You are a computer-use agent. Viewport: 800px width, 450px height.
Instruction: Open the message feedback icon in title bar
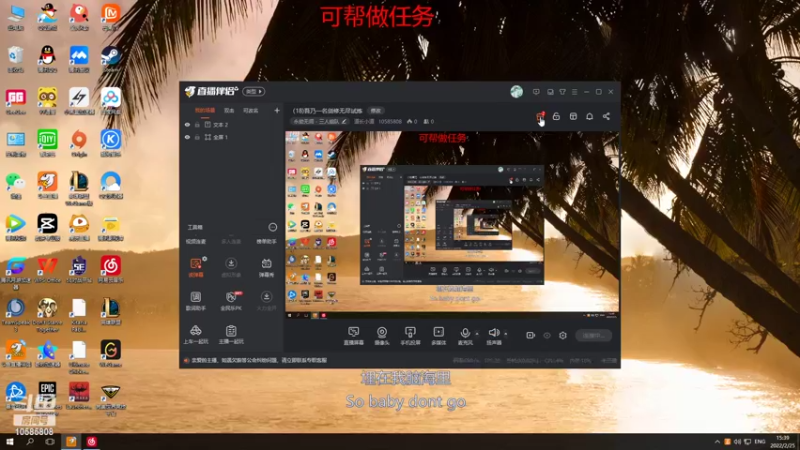click(x=536, y=92)
